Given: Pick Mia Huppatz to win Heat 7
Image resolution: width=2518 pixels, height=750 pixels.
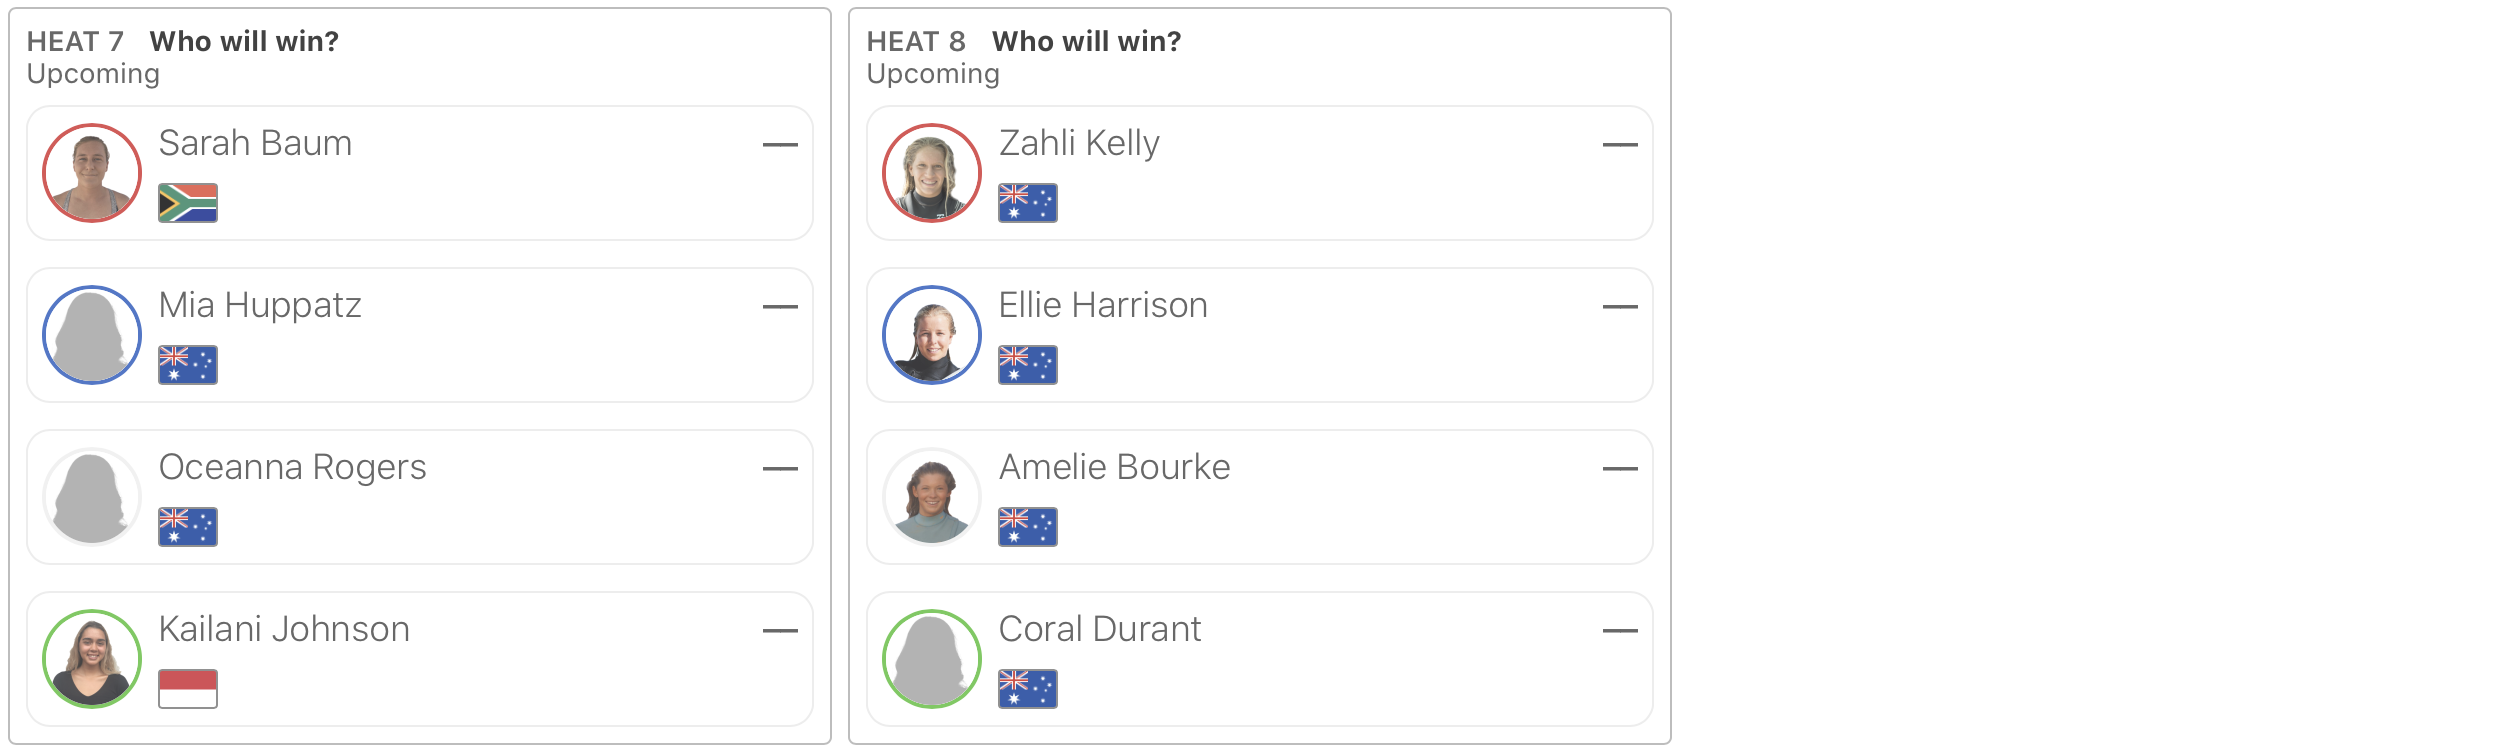Looking at the screenshot, I should pyautogui.click(x=420, y=335).
